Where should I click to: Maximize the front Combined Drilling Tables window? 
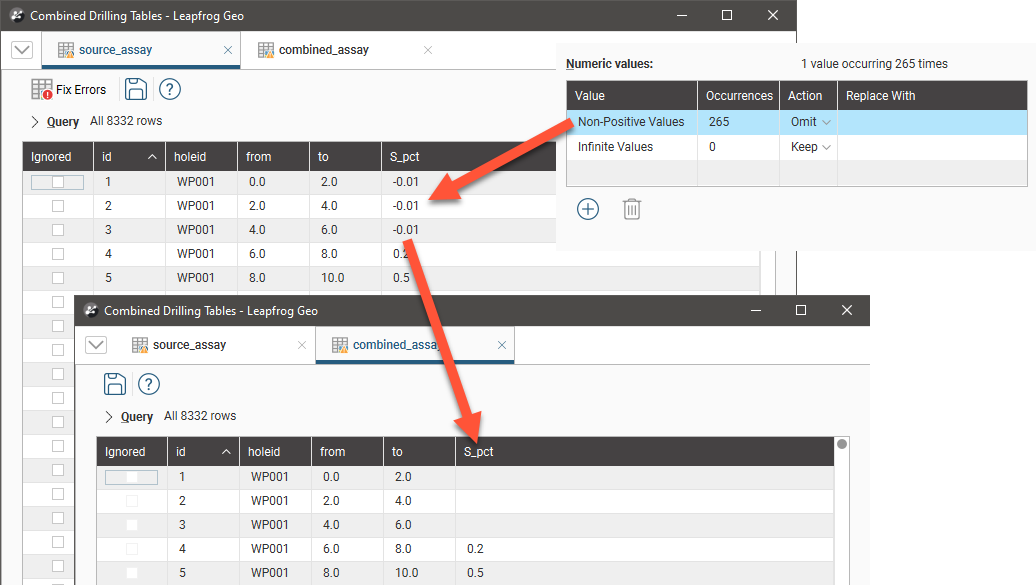tap(801, 310)
